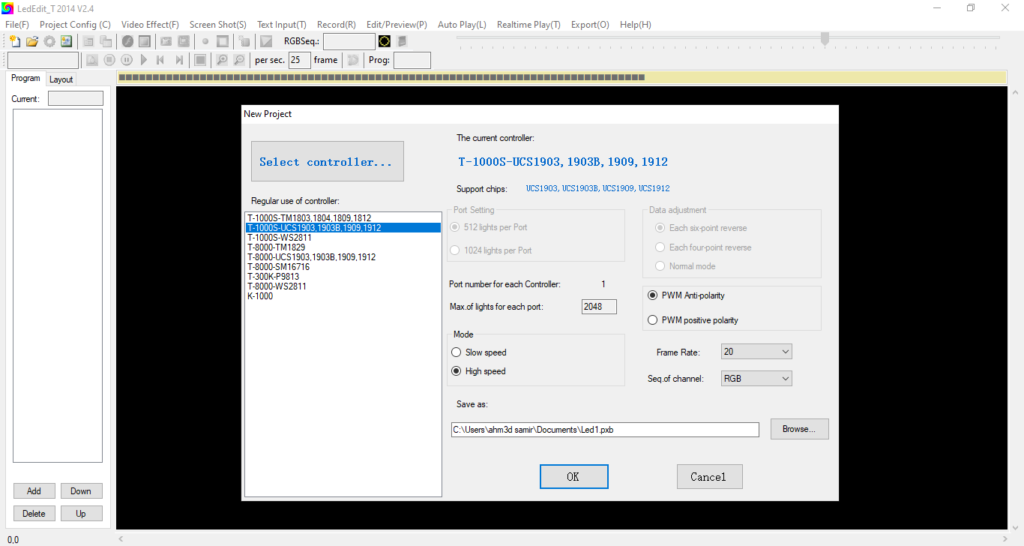Select PWM positive polarity option
This screenshot has width=1024, height=546.
tap(692, 320)
